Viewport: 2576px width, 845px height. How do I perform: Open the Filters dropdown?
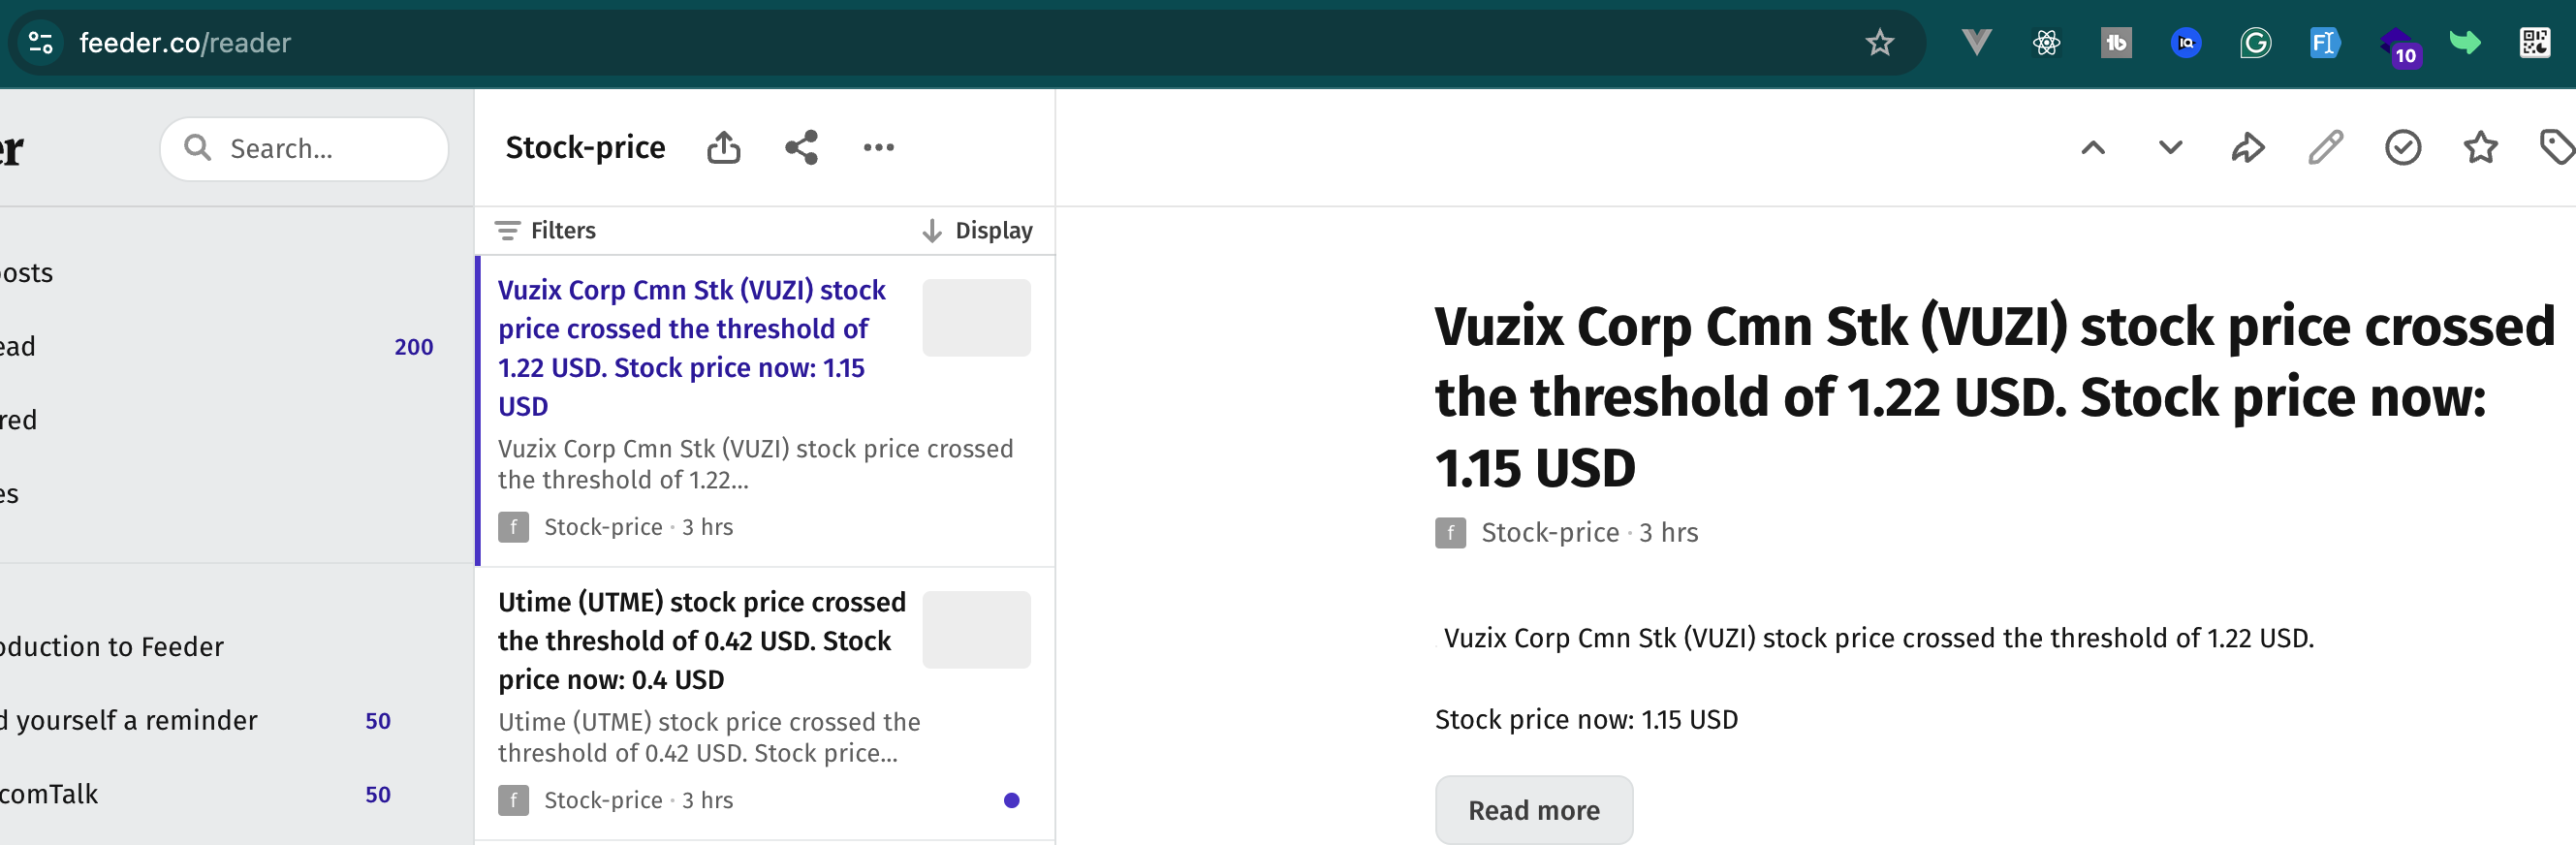(546, 231)
